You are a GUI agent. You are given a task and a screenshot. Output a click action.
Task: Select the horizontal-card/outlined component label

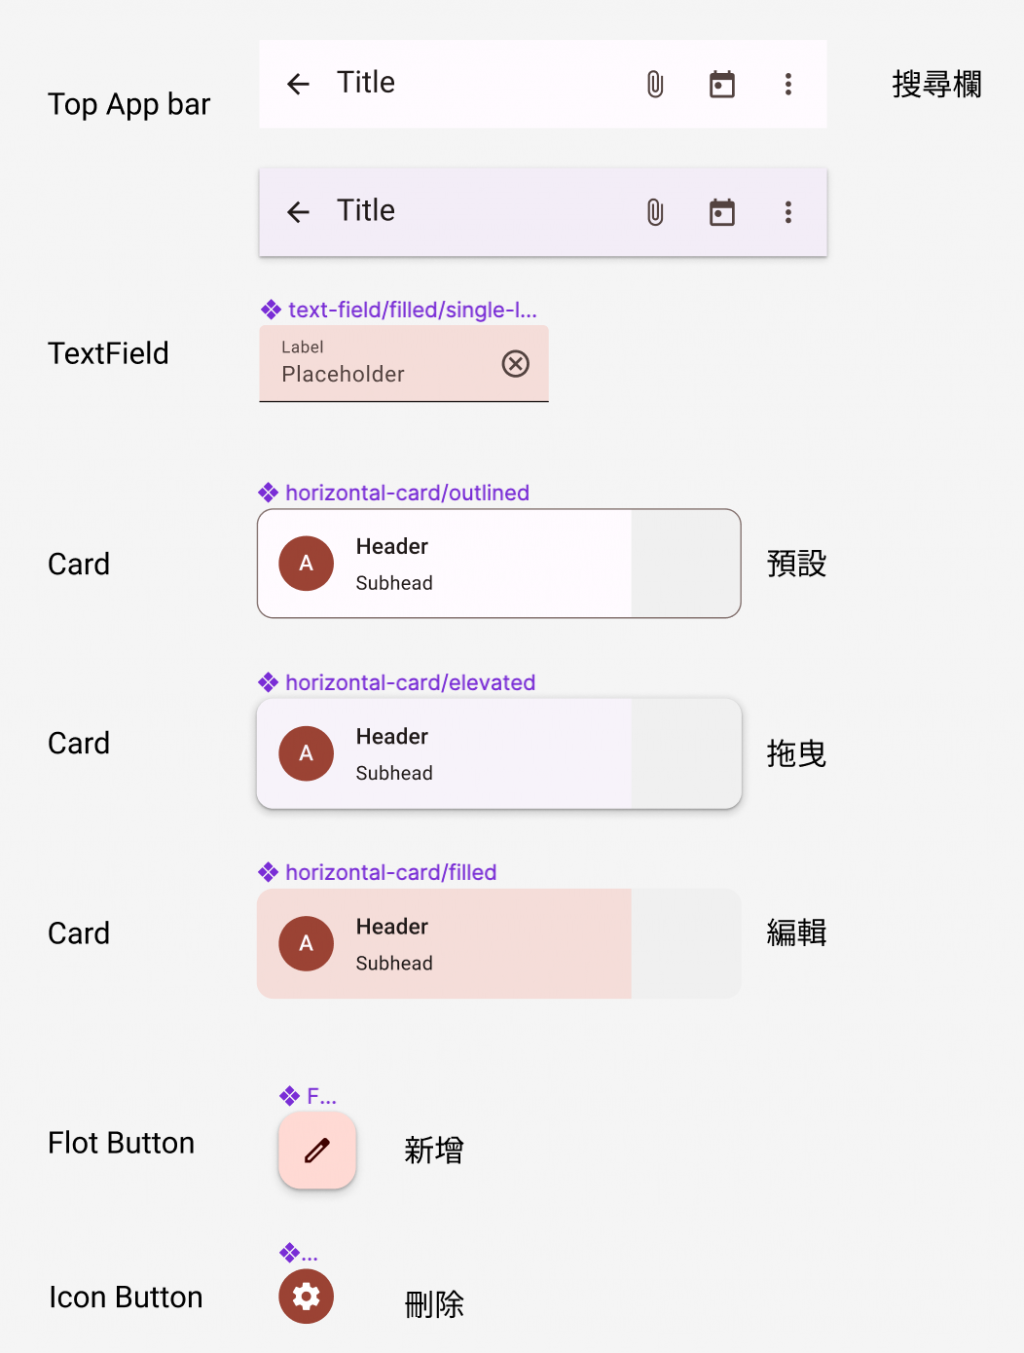[406, 493]
